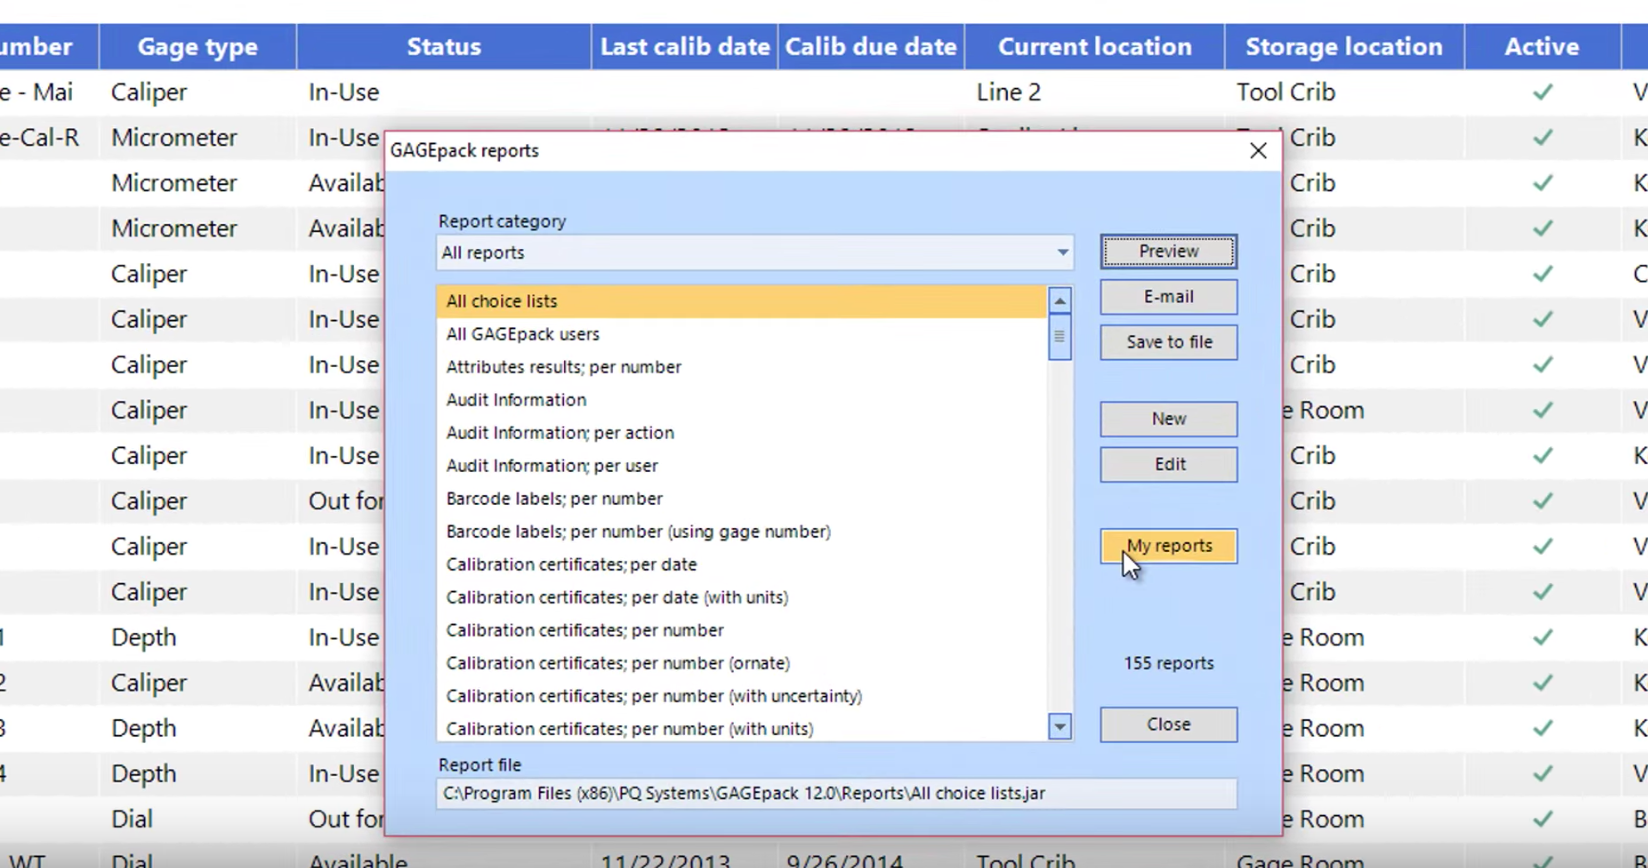This screenshot has width=1648, height=868.
Task: Click Edit report button
Action: (x=1168, y=465)
